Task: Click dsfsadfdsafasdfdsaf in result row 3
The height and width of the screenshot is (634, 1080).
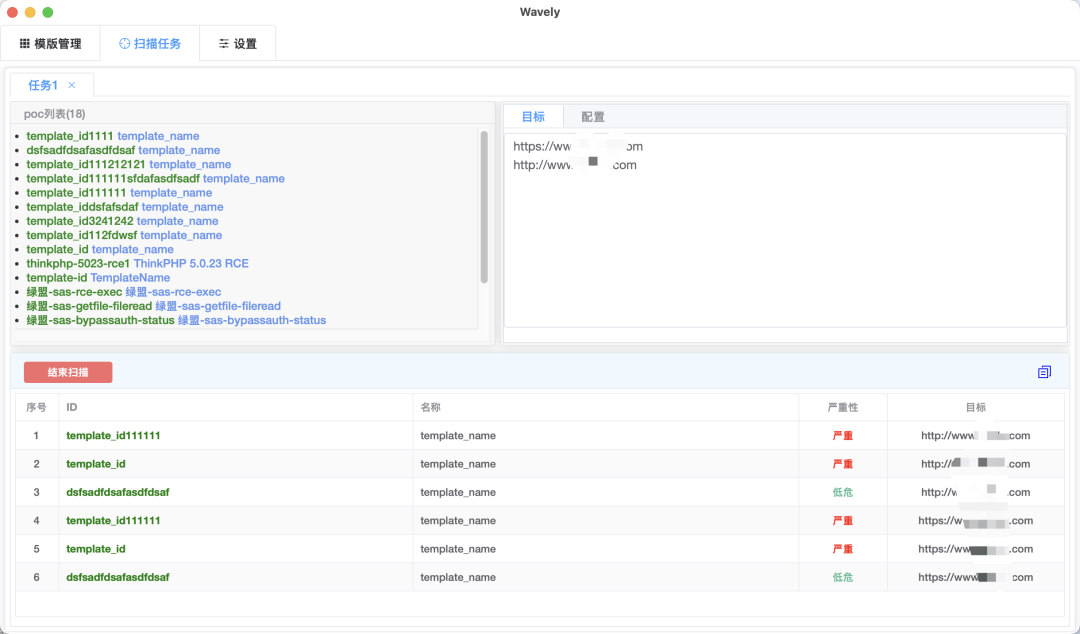Action: (x=118, y=492)
